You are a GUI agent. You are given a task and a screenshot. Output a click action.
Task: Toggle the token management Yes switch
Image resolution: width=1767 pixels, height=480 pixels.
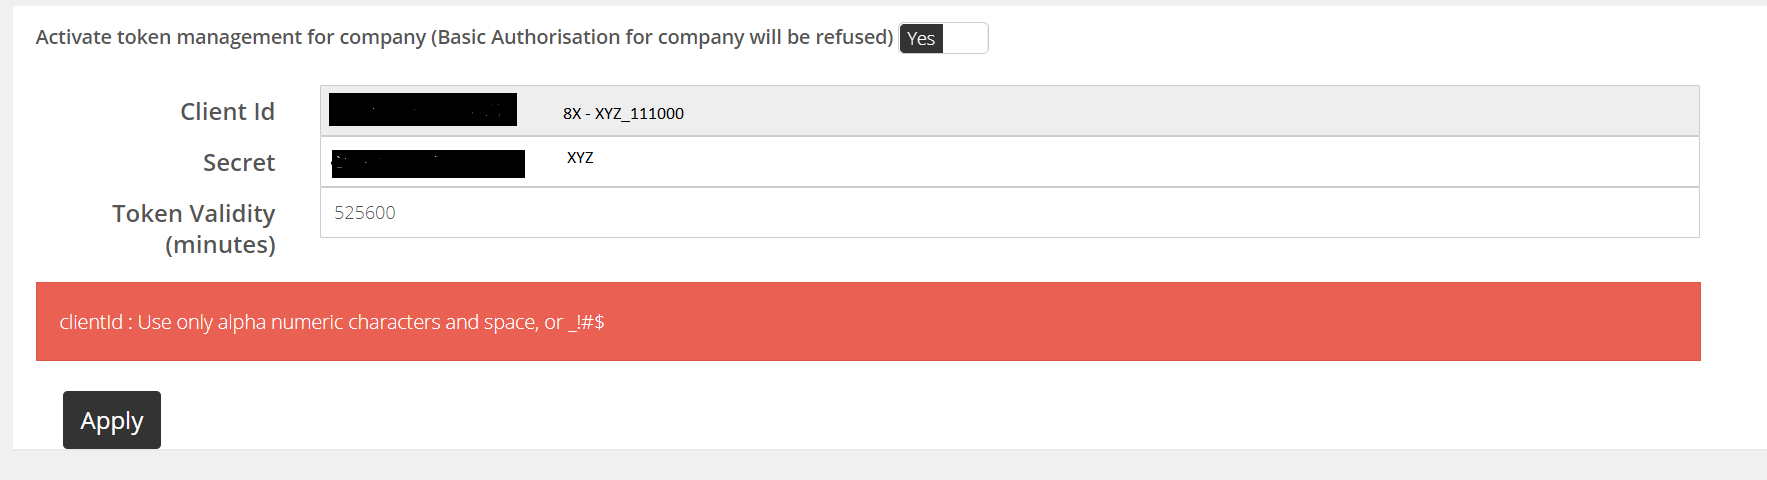click(943, 38)
